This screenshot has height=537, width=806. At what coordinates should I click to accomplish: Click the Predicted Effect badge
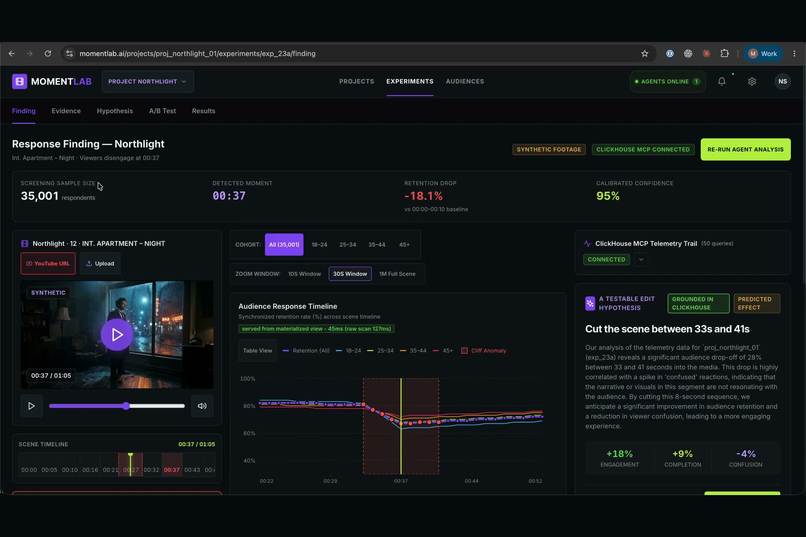[757, 303]
